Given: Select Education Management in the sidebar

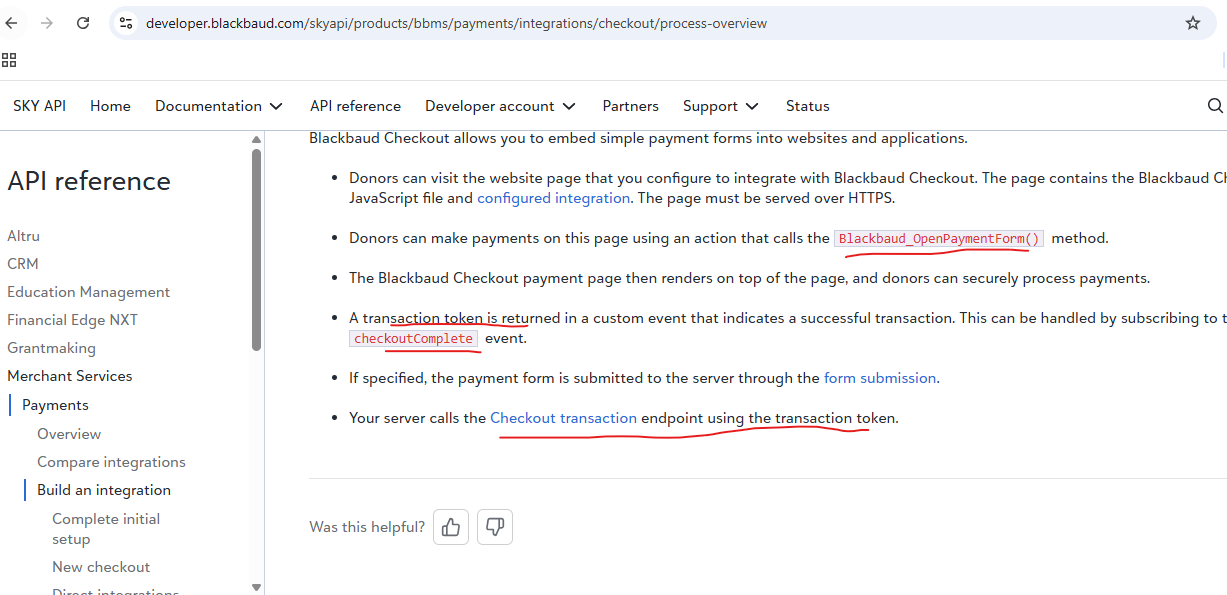Looking at the screenshot, I should tap(88, 292).
